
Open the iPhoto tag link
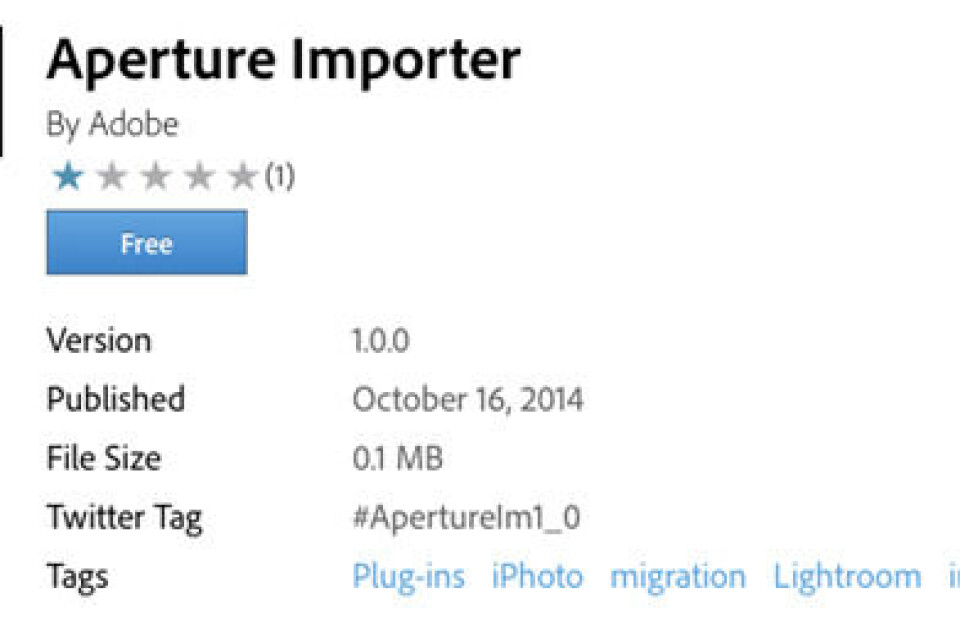[x=537, y=577]
